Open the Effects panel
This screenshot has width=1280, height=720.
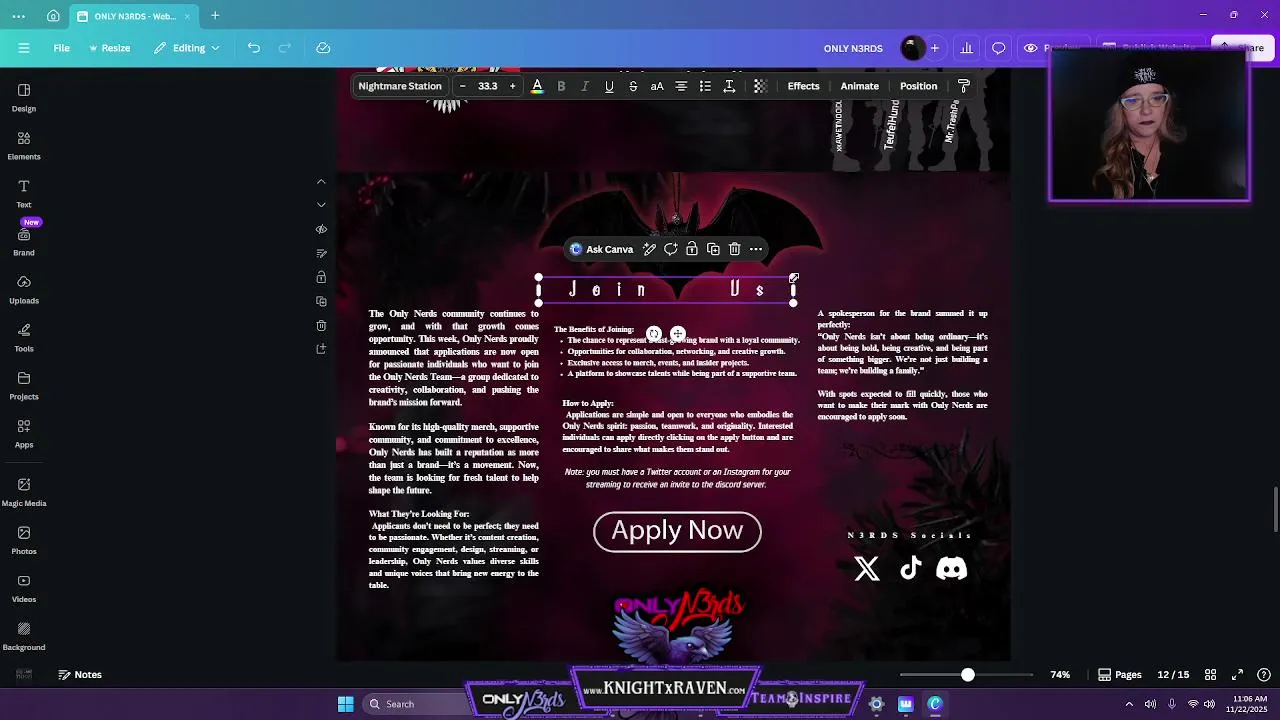(803, 86)
